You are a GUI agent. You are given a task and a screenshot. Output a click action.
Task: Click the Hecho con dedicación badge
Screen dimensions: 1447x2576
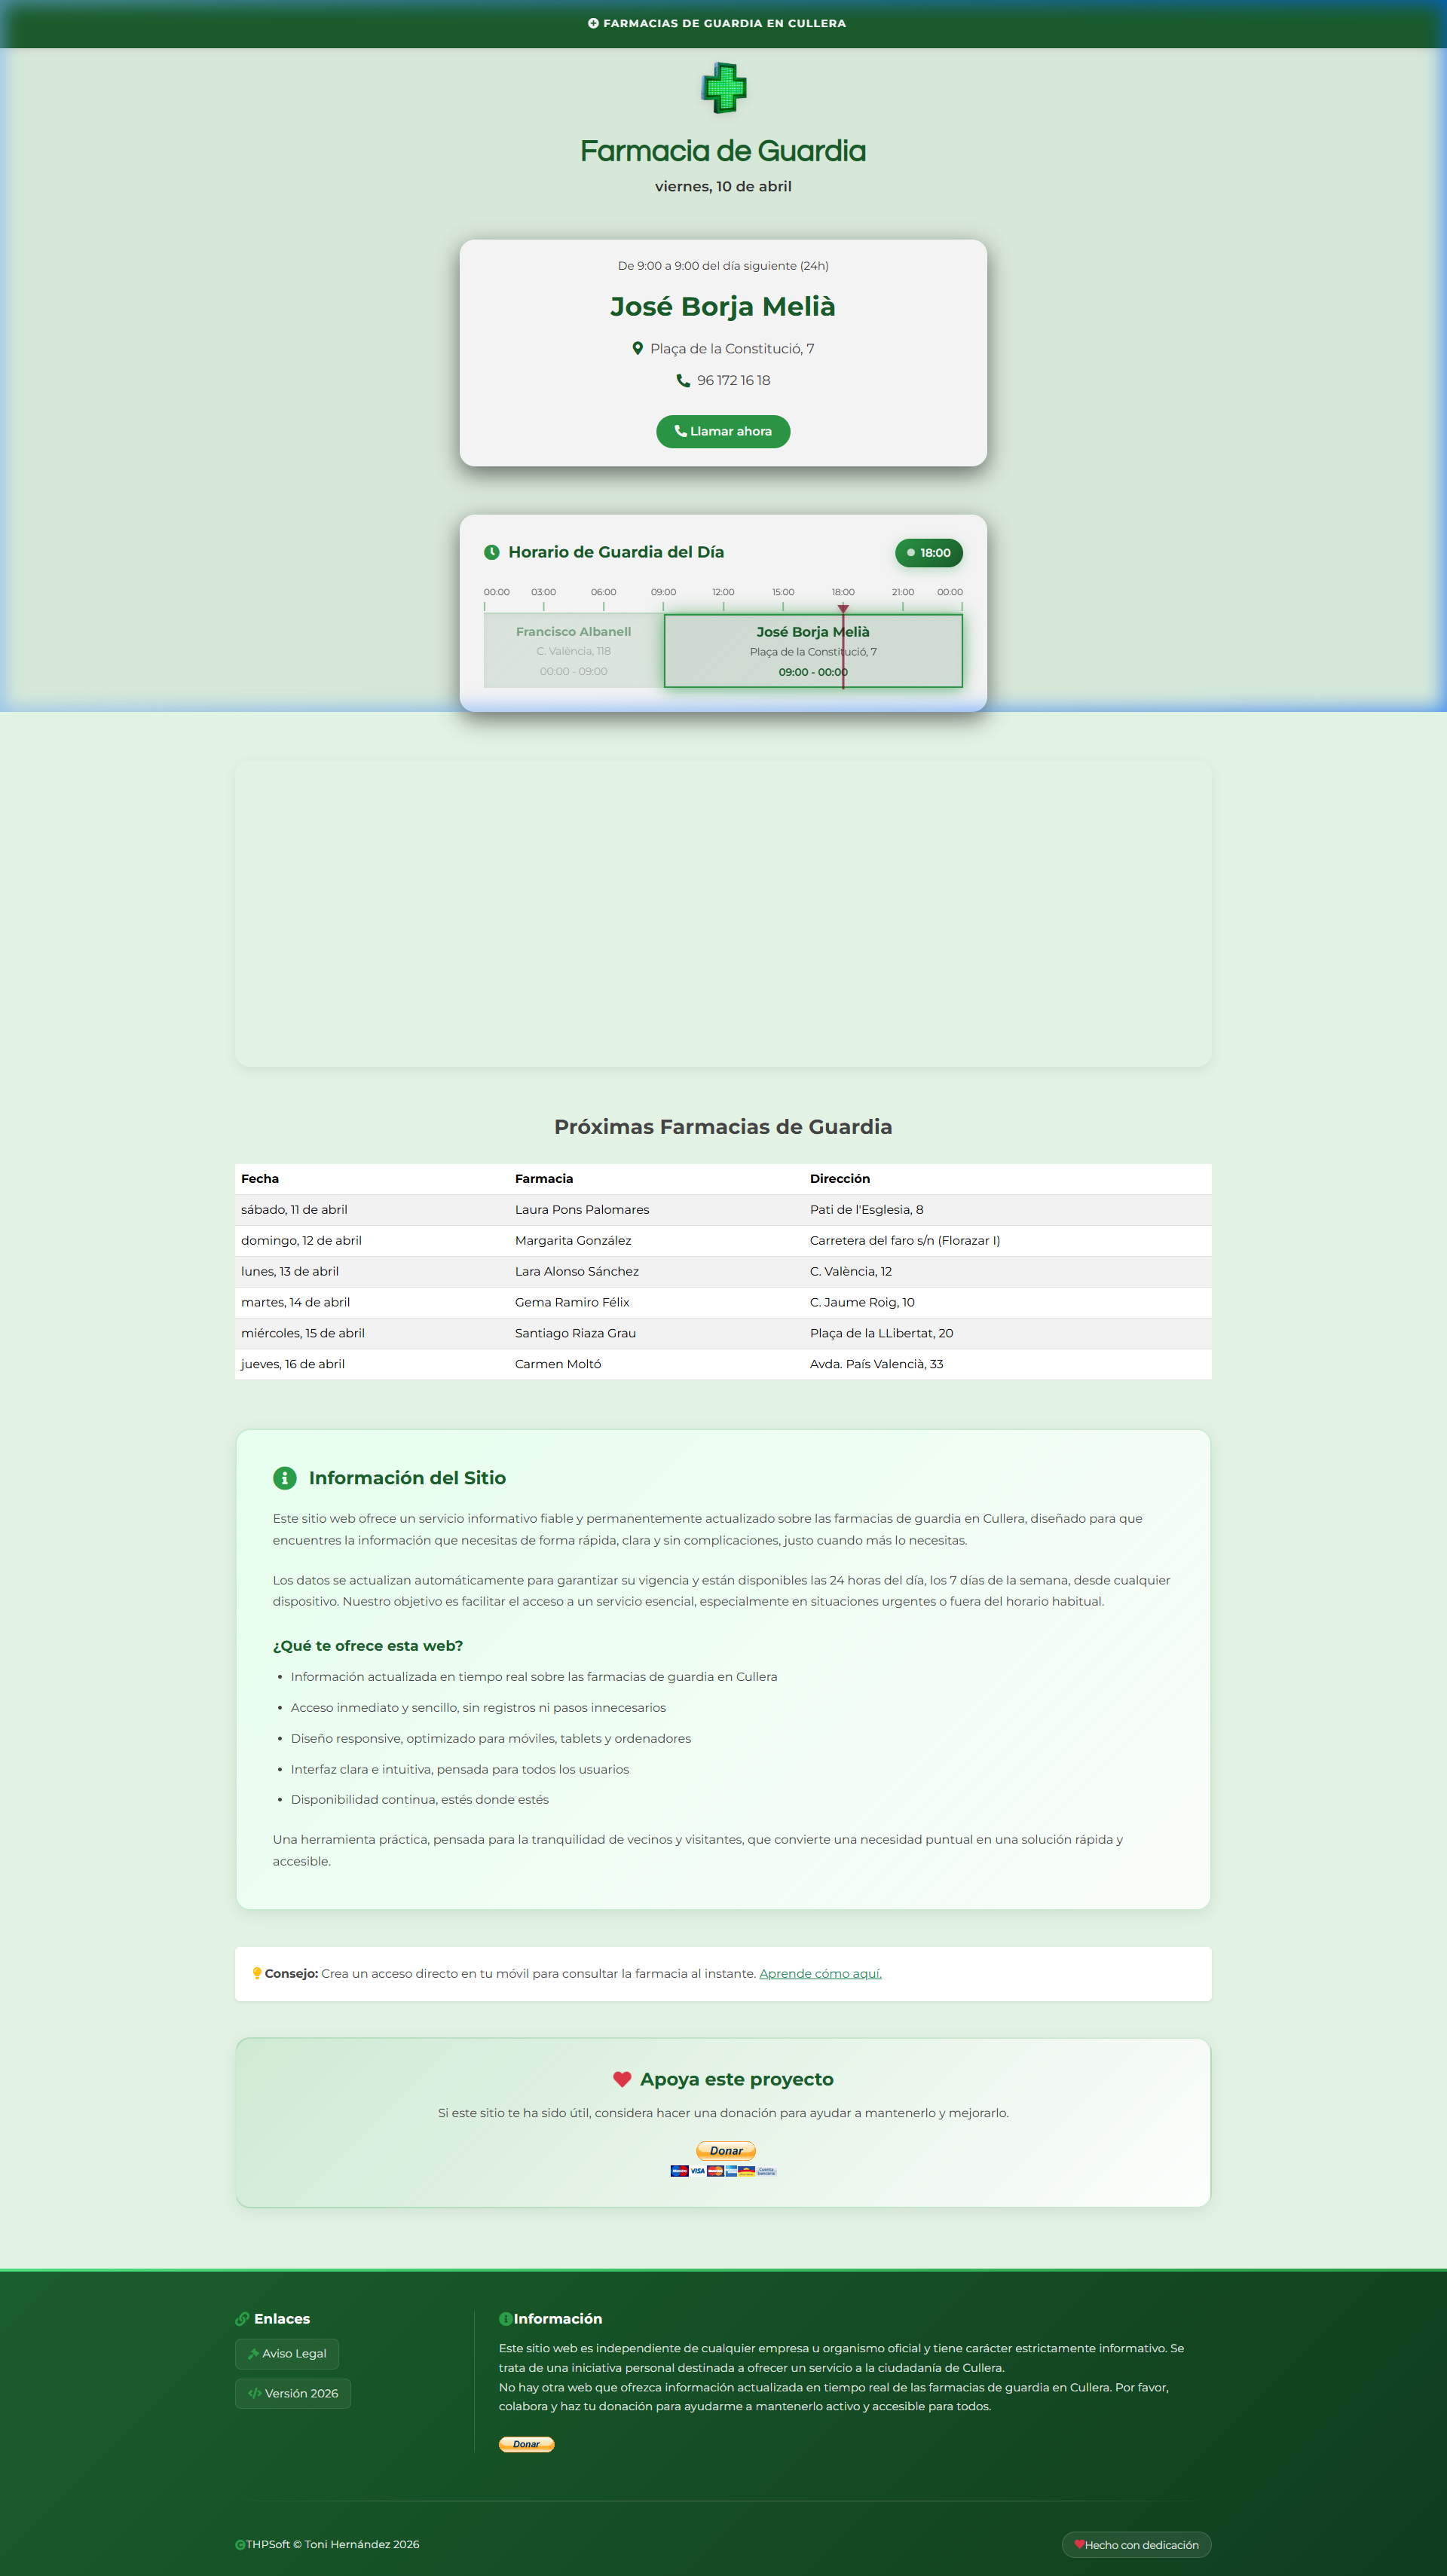[x=1136, y=2545]
